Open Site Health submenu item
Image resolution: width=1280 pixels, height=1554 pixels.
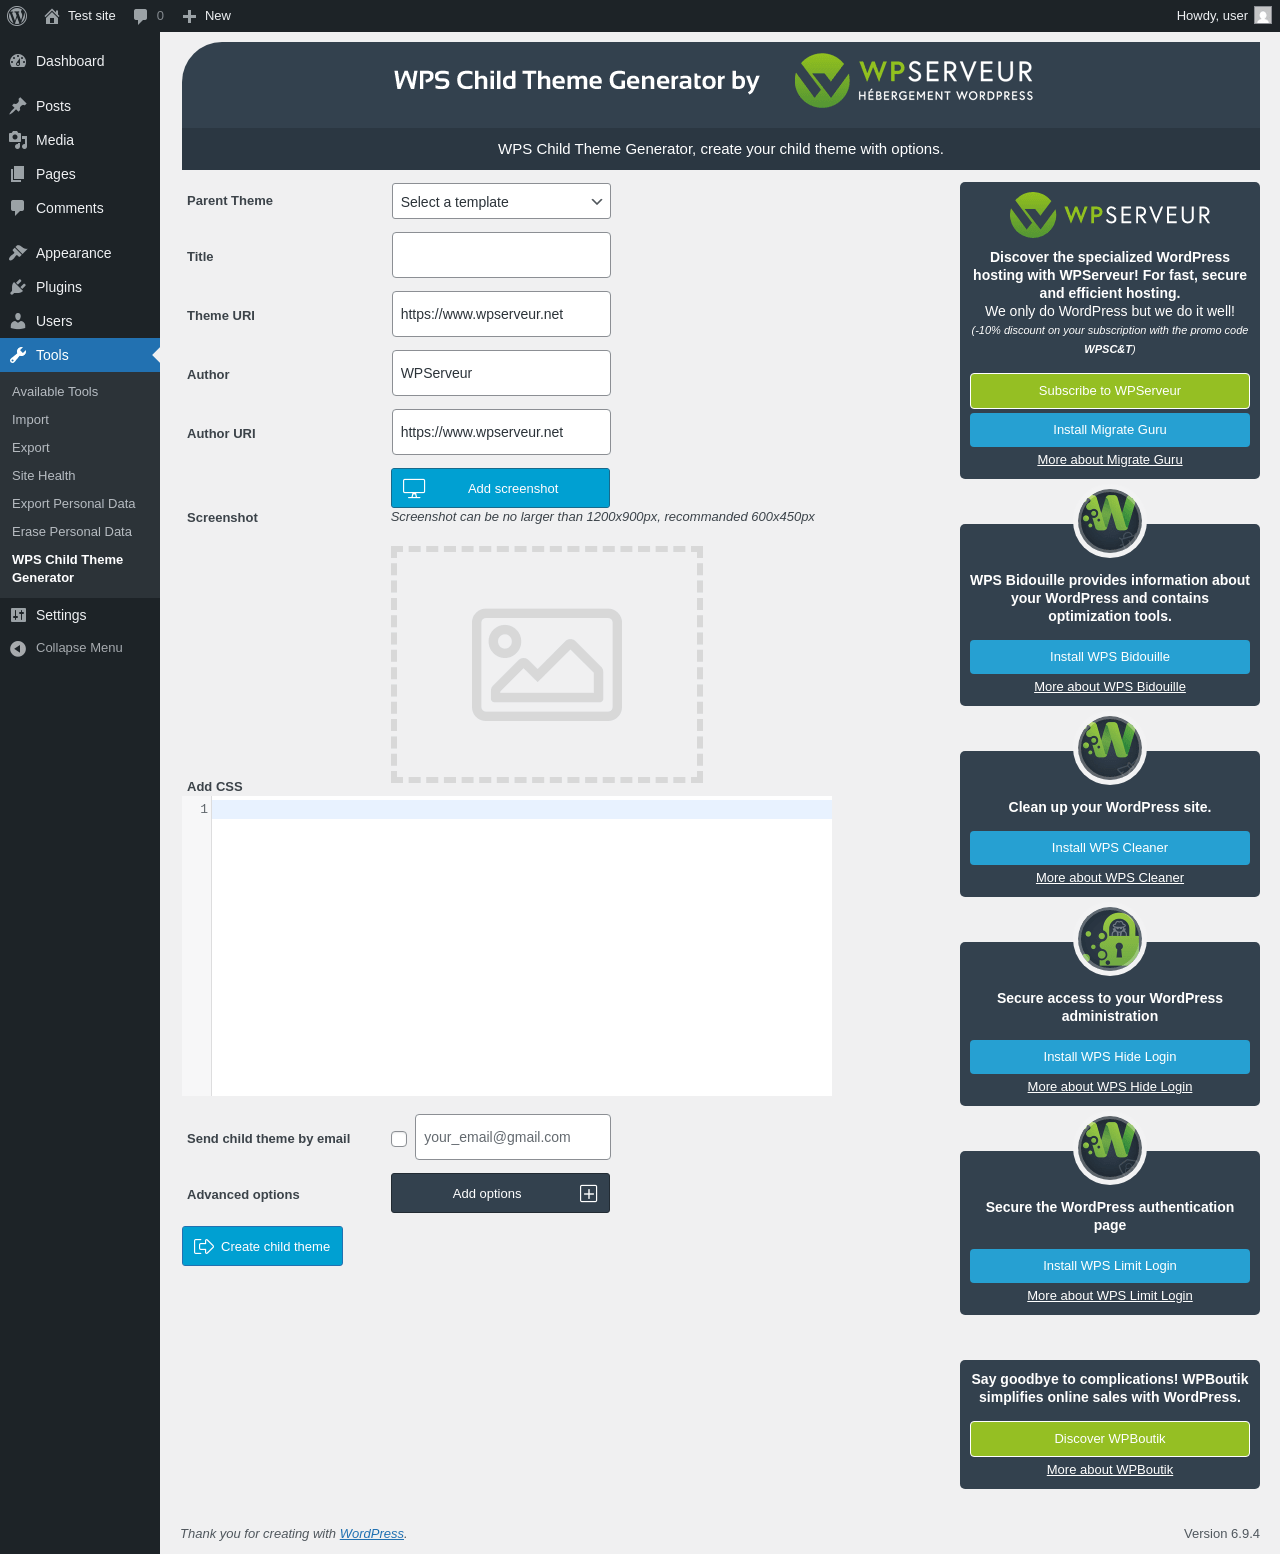pyautogui.click(x=44, y=476)
